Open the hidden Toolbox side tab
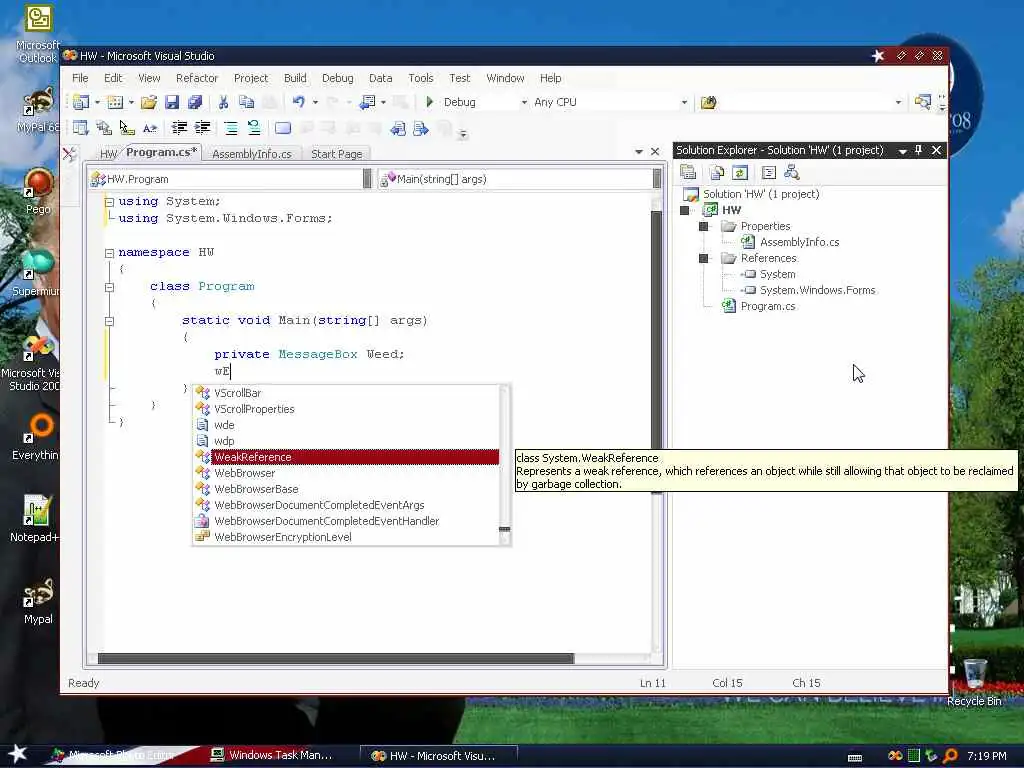The height and width of the screenshot is (768, 1024). (x=69, y=155)
